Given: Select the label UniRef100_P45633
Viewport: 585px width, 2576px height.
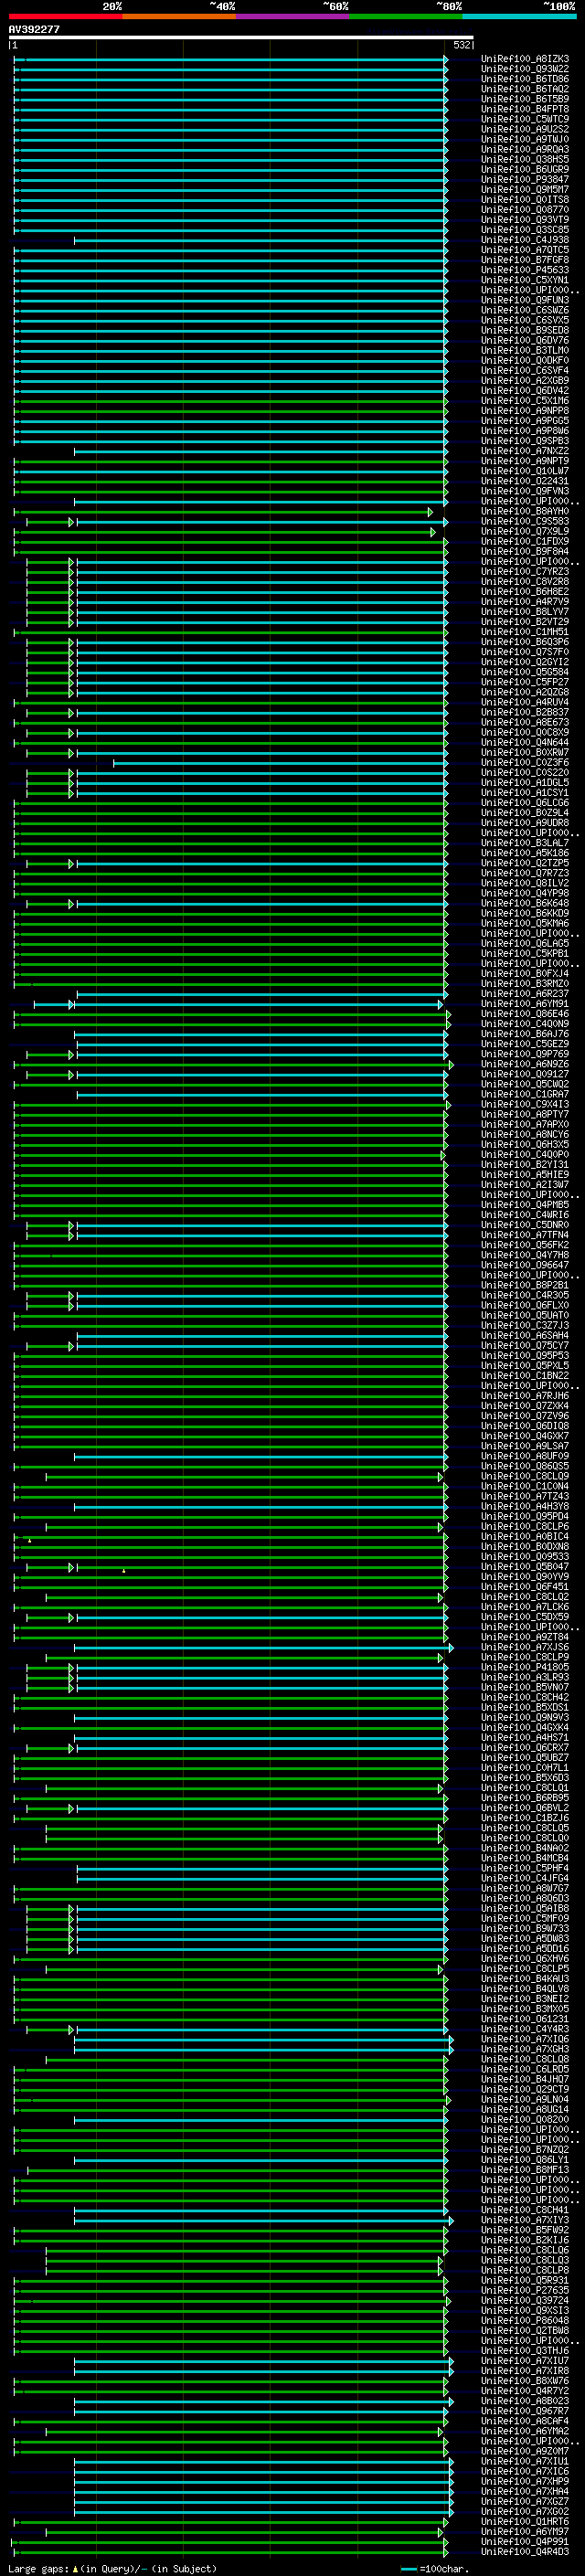Looking at the screenshot, I should [525, 270].
